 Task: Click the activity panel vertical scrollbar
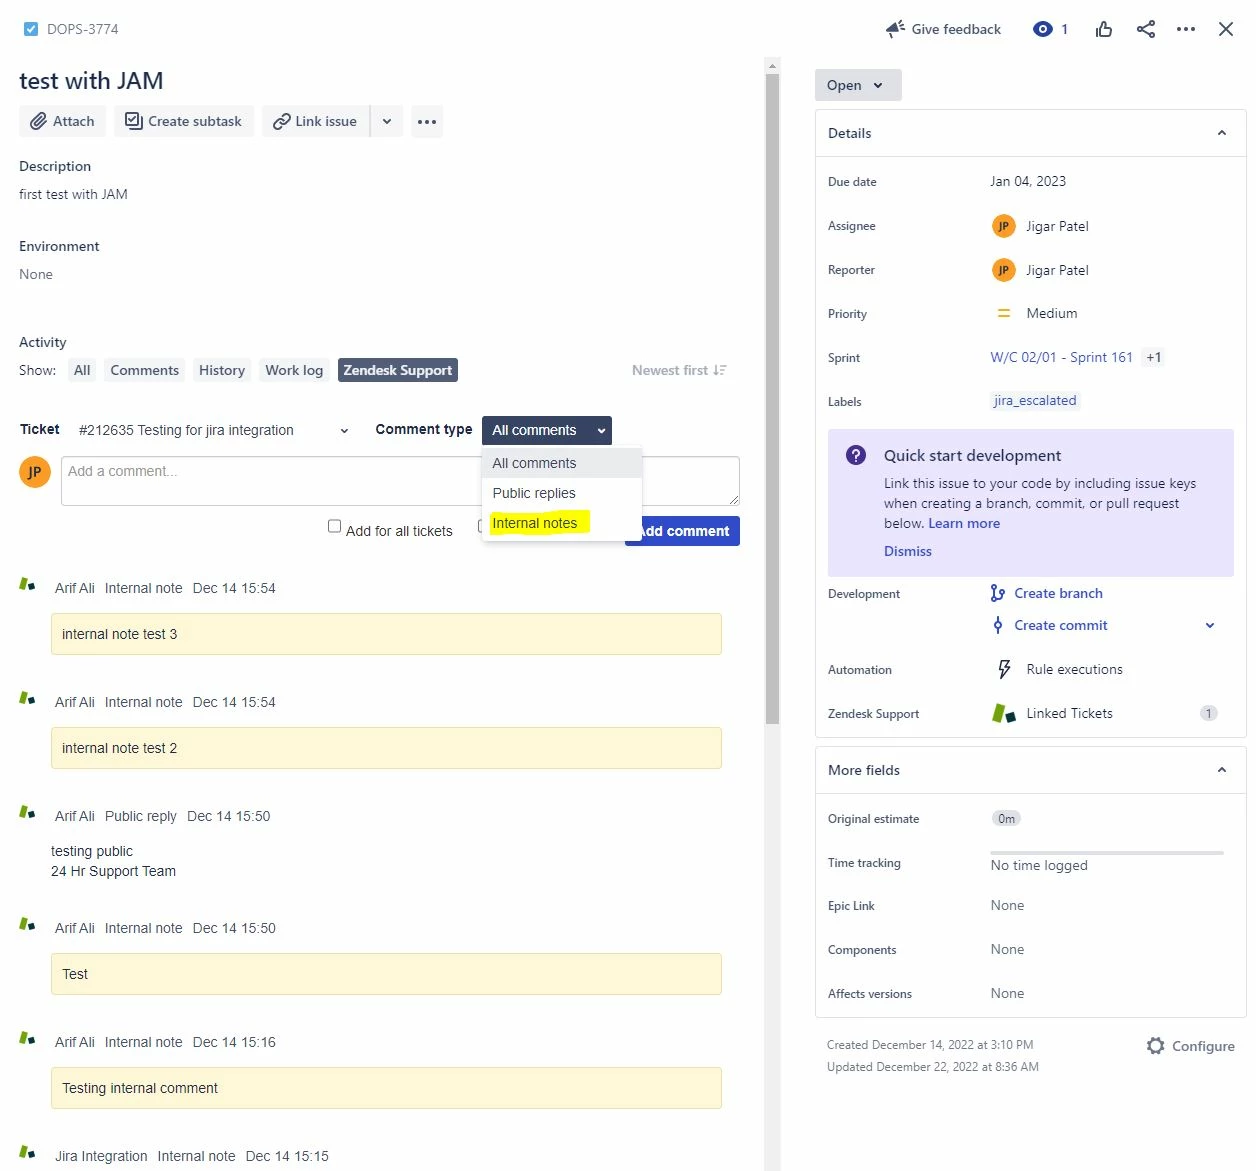click(772, 398)
